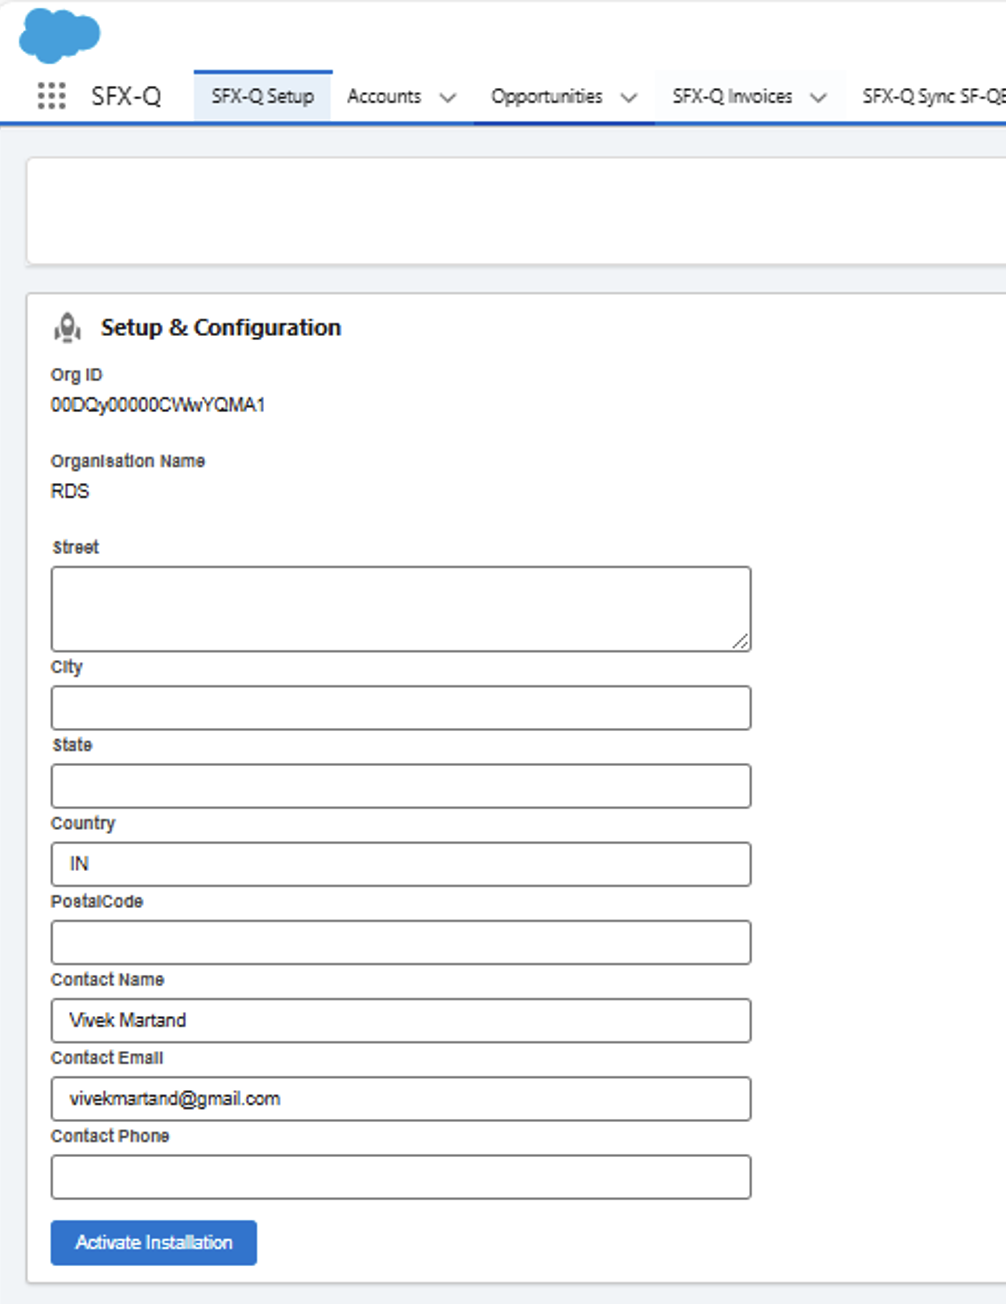Image resolution: width=1006 pixels, height=1304 pixels.
Task: Click the empty Contact Phone field
Action: tap(400, 1176)
